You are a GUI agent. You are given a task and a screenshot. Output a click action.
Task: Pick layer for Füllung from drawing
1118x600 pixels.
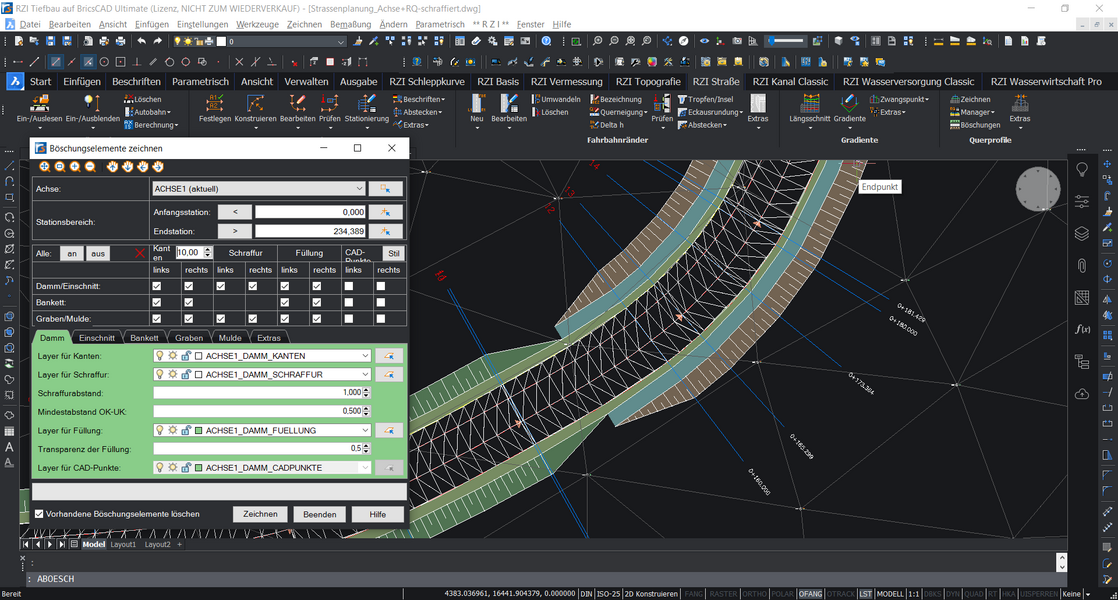point(389,430)
